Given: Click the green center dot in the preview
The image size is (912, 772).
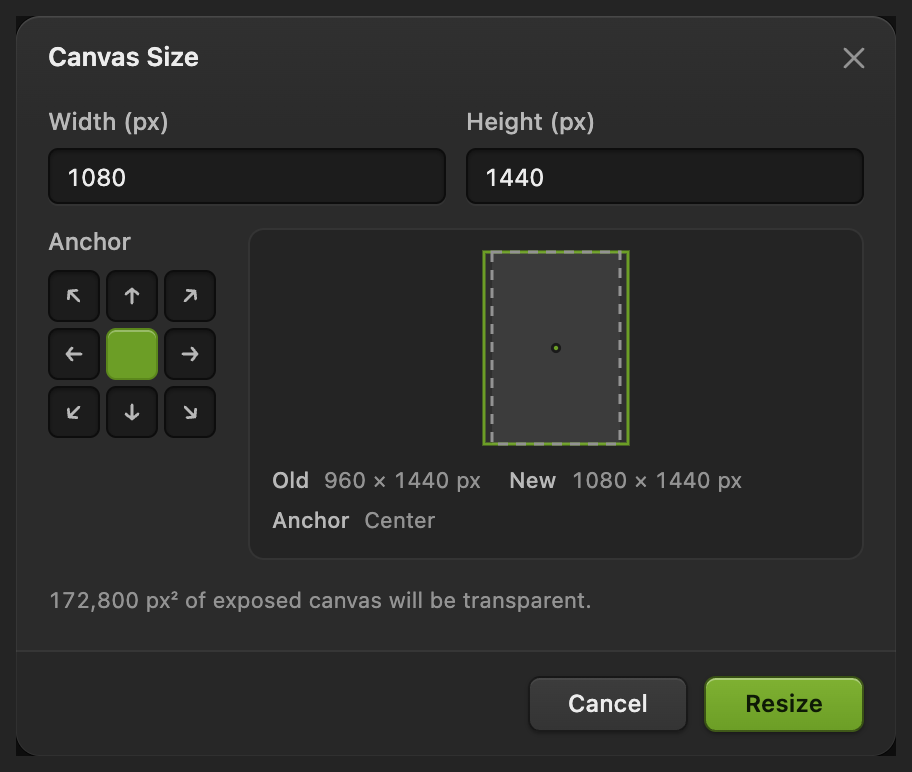Looking at the screenshot, I should 556,348.
